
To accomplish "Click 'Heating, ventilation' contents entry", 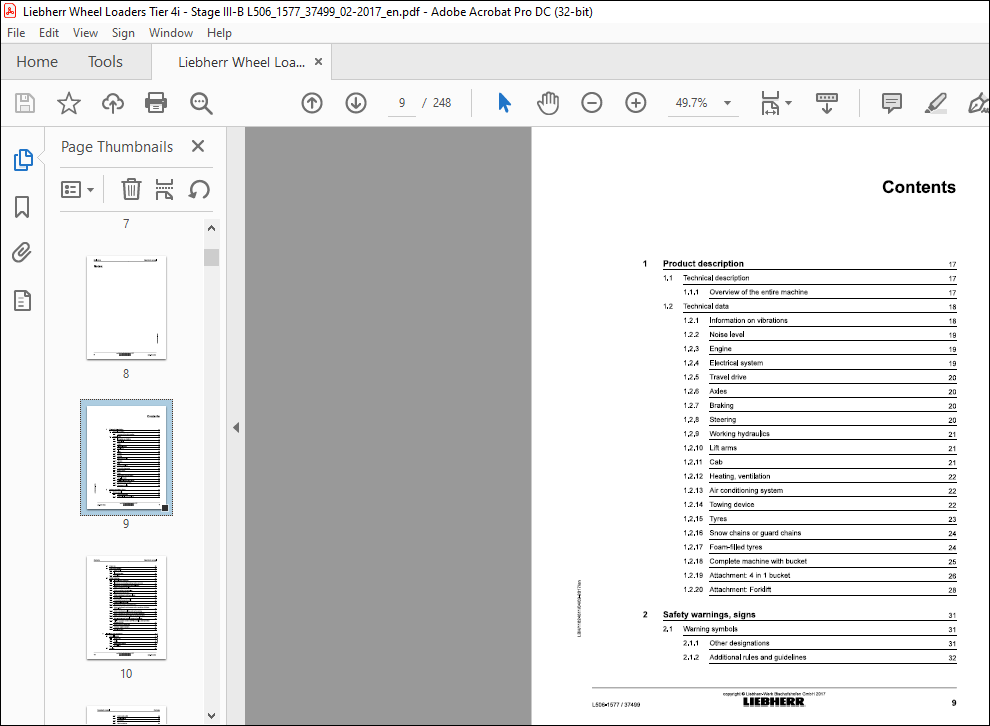I will coord(739,476).
